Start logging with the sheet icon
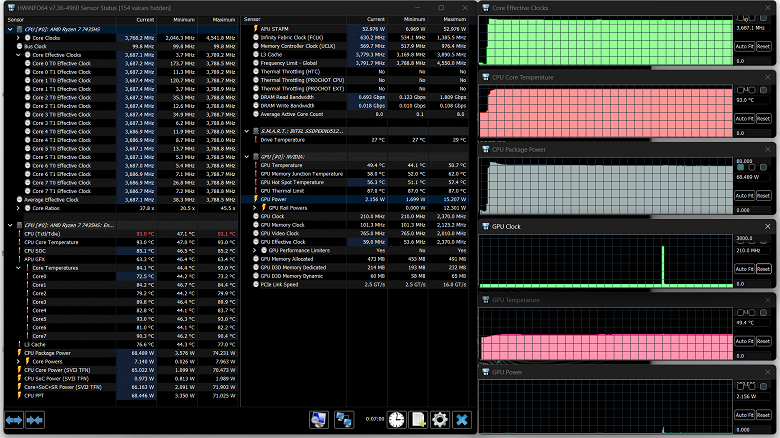Viewport: 780px width, 438px height. tap(418, 420)
